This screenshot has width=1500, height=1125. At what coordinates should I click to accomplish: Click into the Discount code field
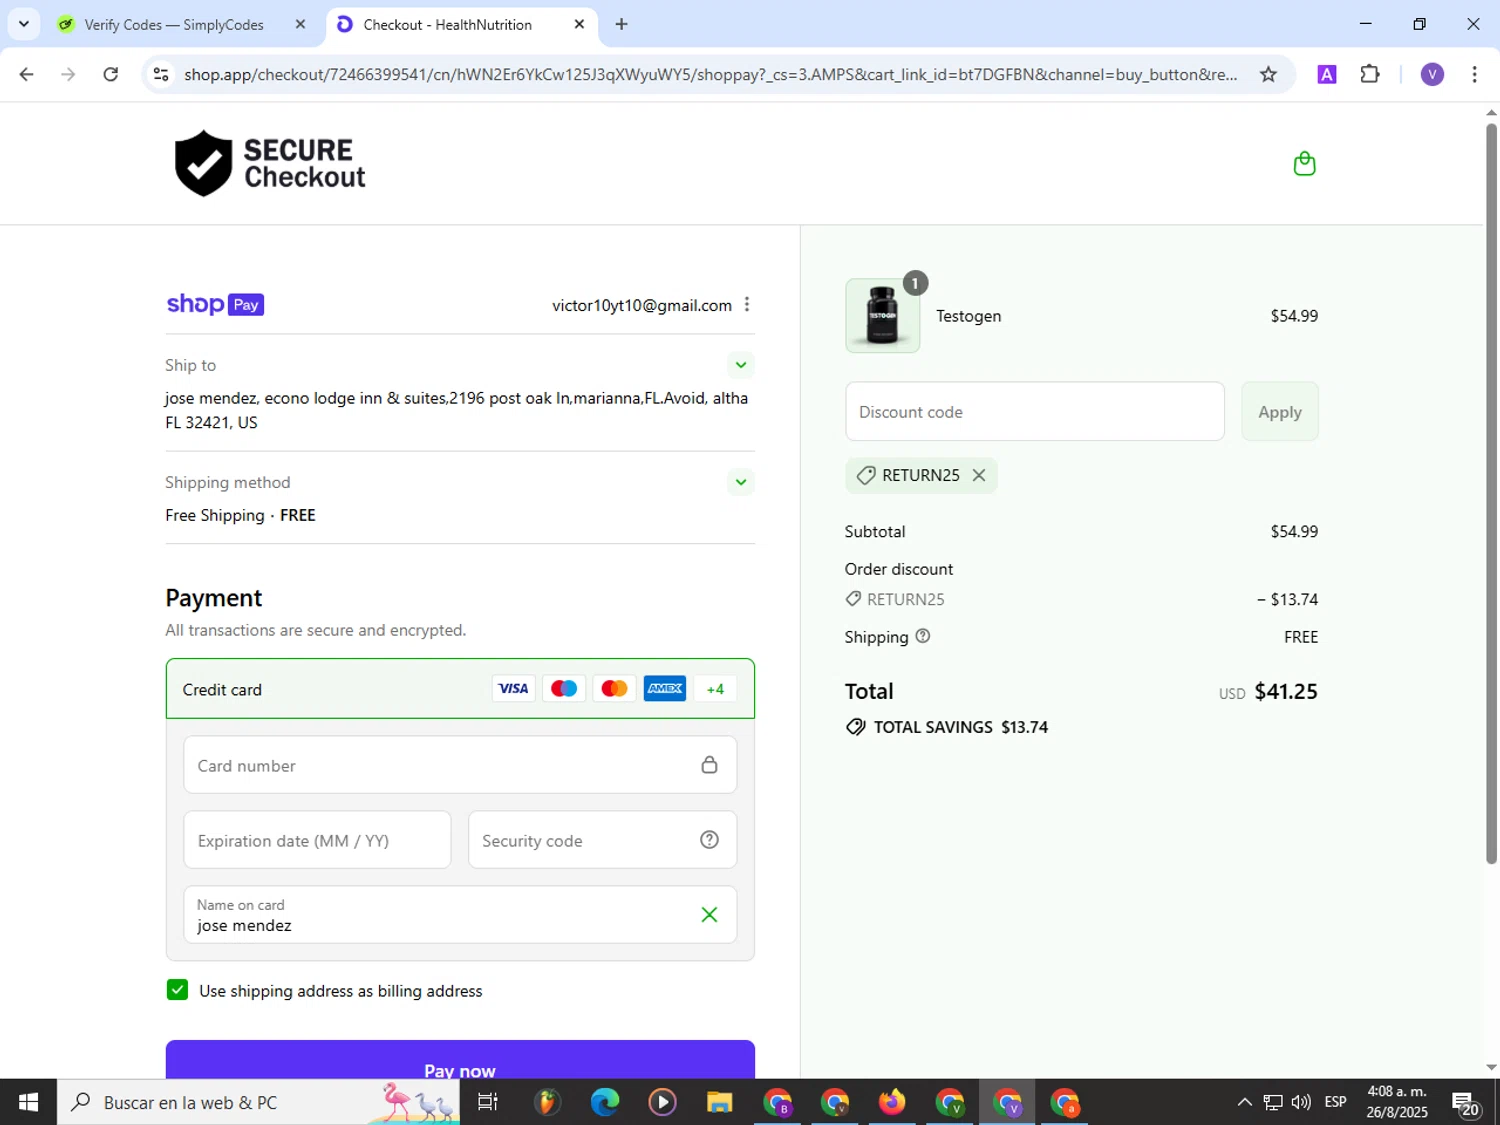[x=1035, y=411]
